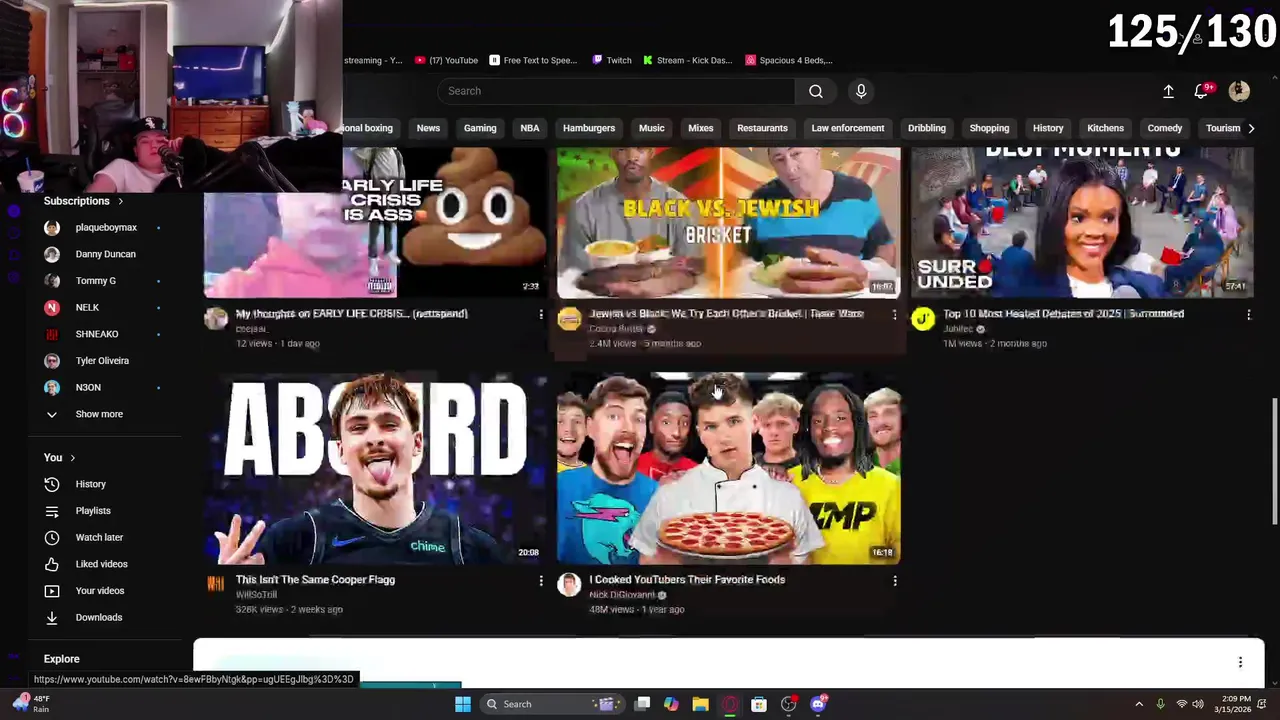Open taskbar clock showing 2:09 PM
Image resolution: width=1280 pixels, height=720 pixels.
click(x=1235, y=704)
